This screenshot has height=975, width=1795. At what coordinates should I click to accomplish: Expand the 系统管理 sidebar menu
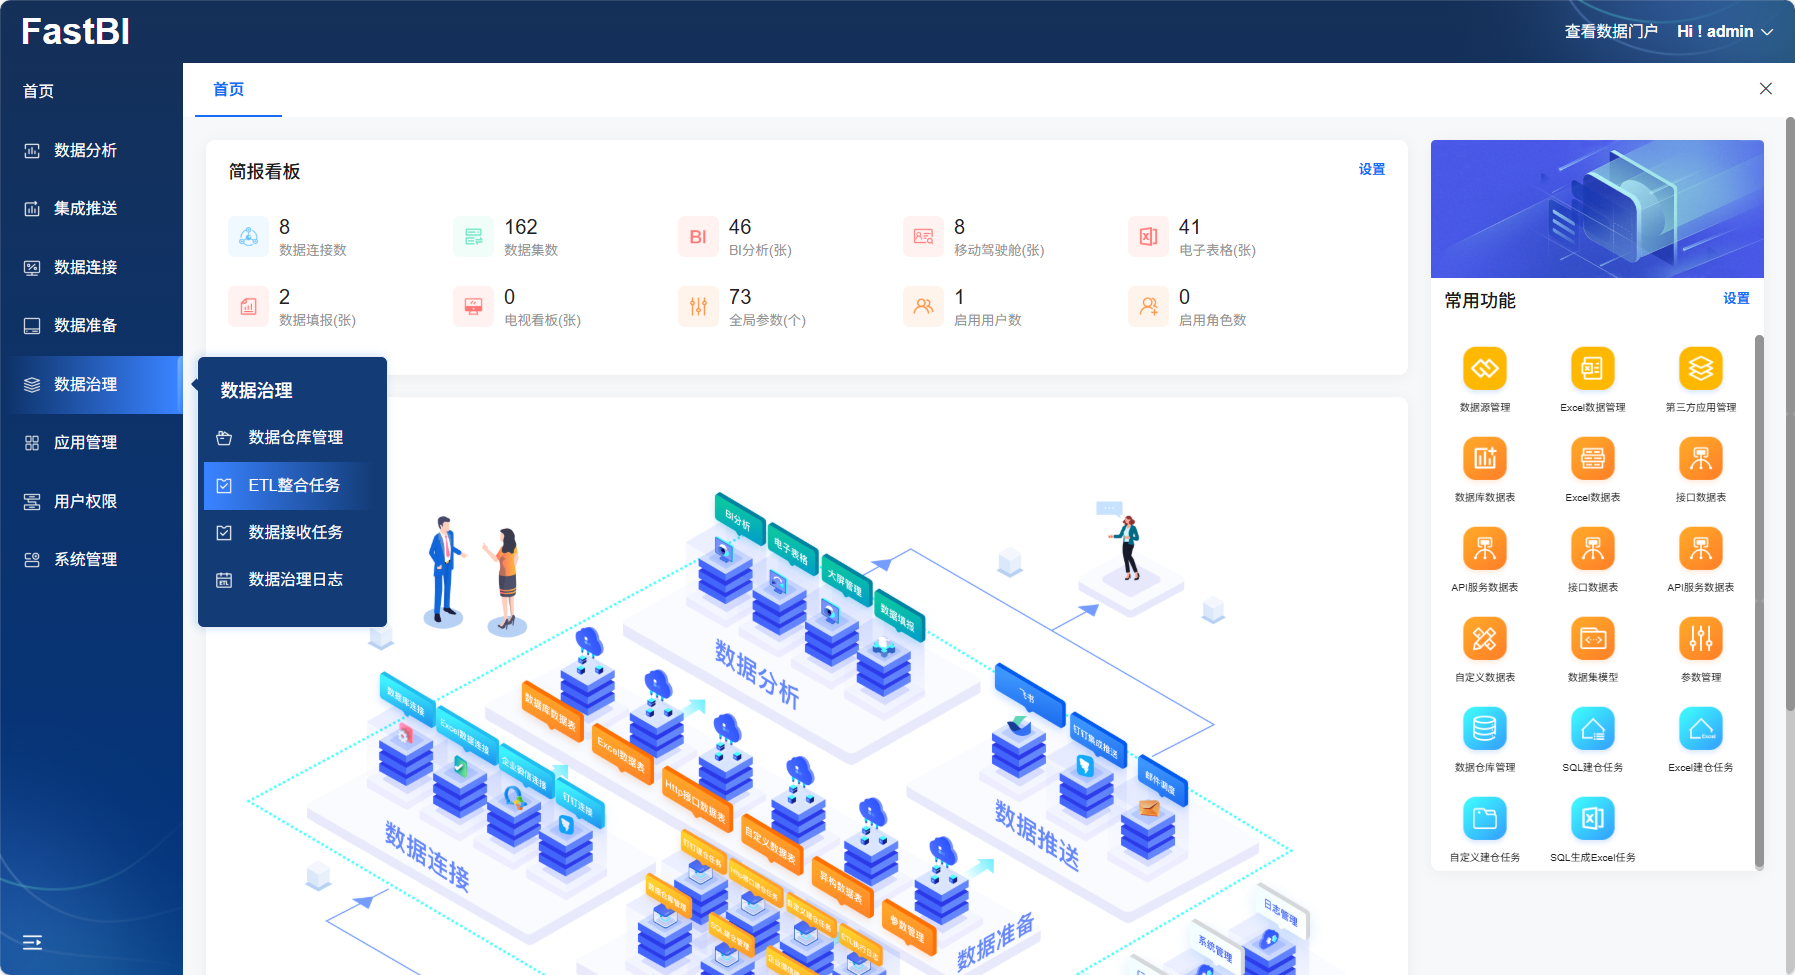pos(85,559)
